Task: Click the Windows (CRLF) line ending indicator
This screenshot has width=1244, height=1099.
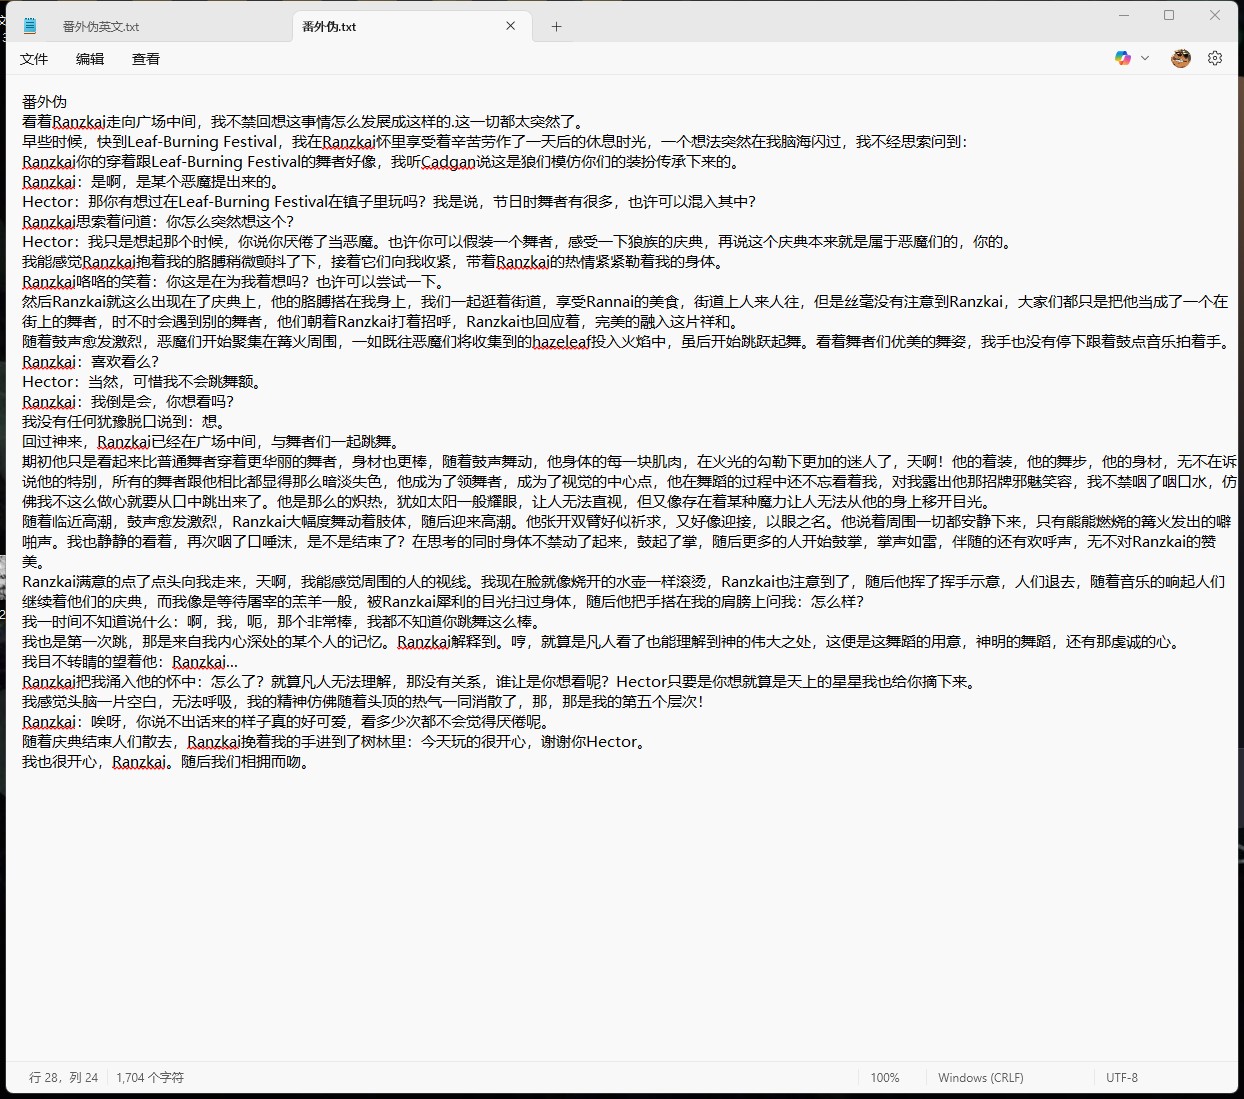Action: [980, 1077]
